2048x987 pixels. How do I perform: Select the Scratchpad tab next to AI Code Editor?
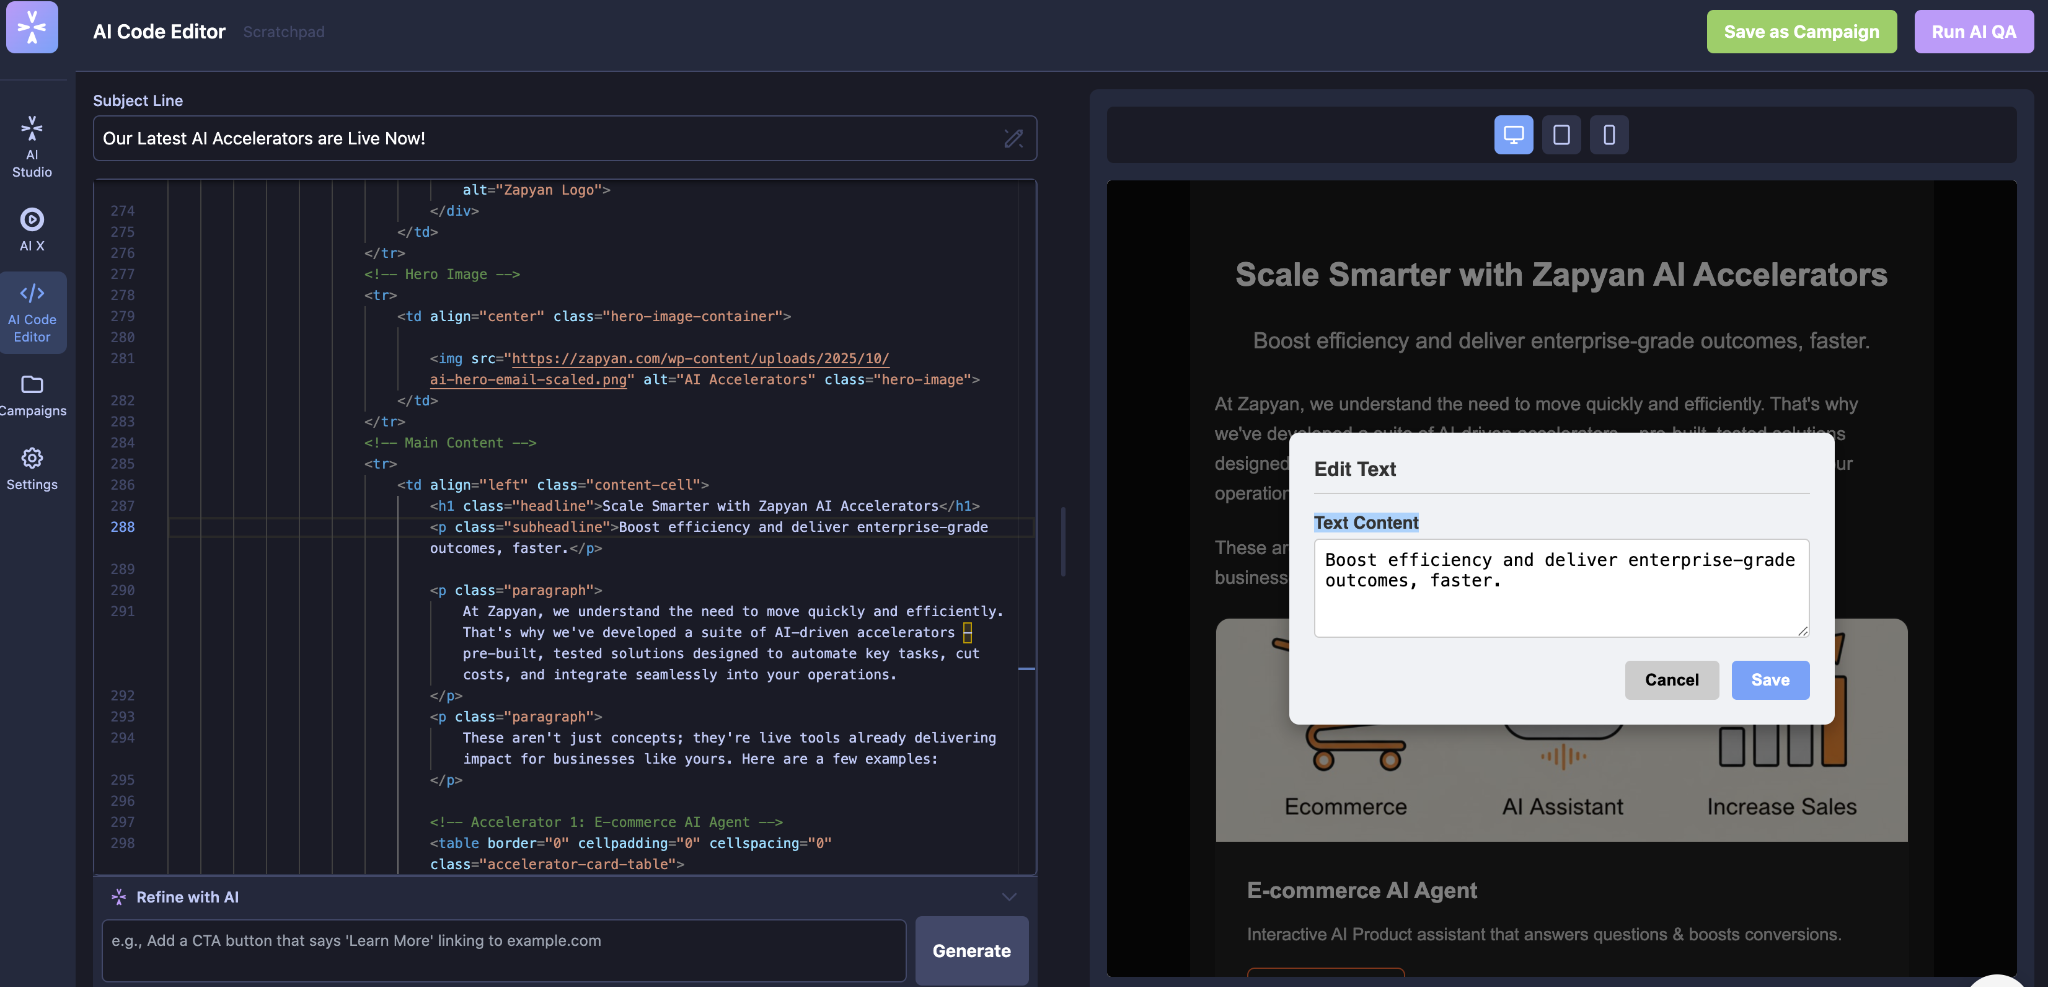[x=284, y=31]
